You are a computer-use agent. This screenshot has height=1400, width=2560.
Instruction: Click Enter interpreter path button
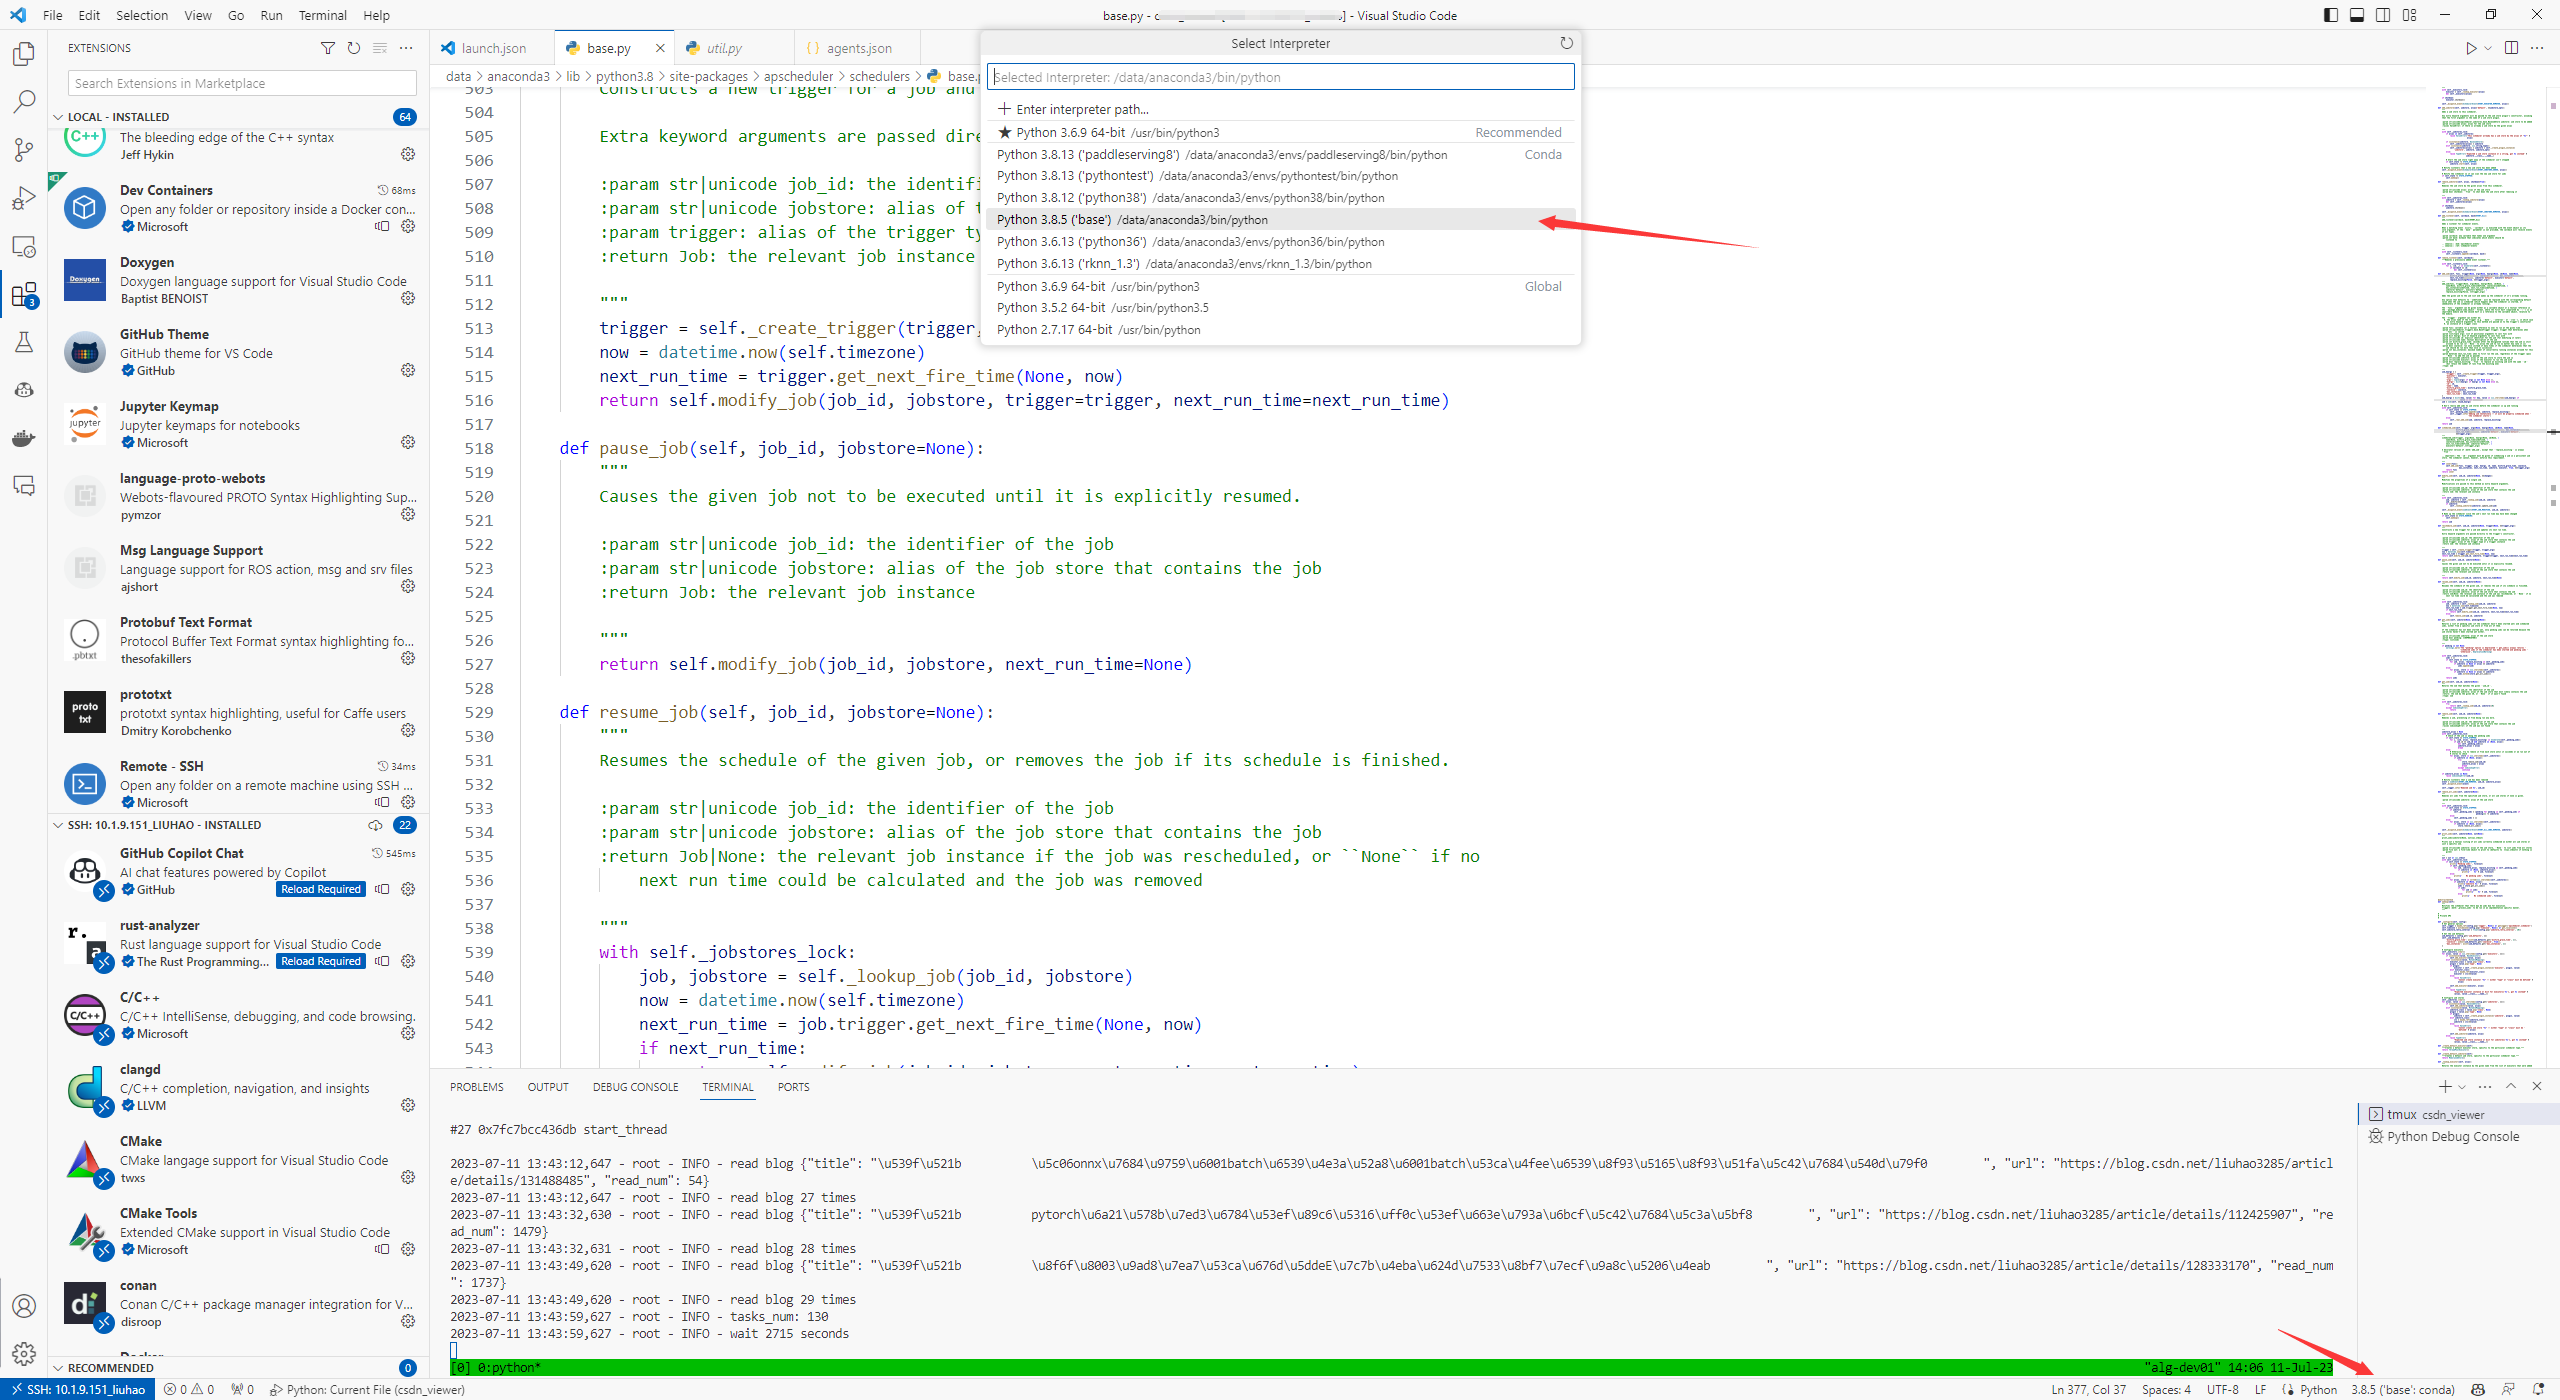1081,107
